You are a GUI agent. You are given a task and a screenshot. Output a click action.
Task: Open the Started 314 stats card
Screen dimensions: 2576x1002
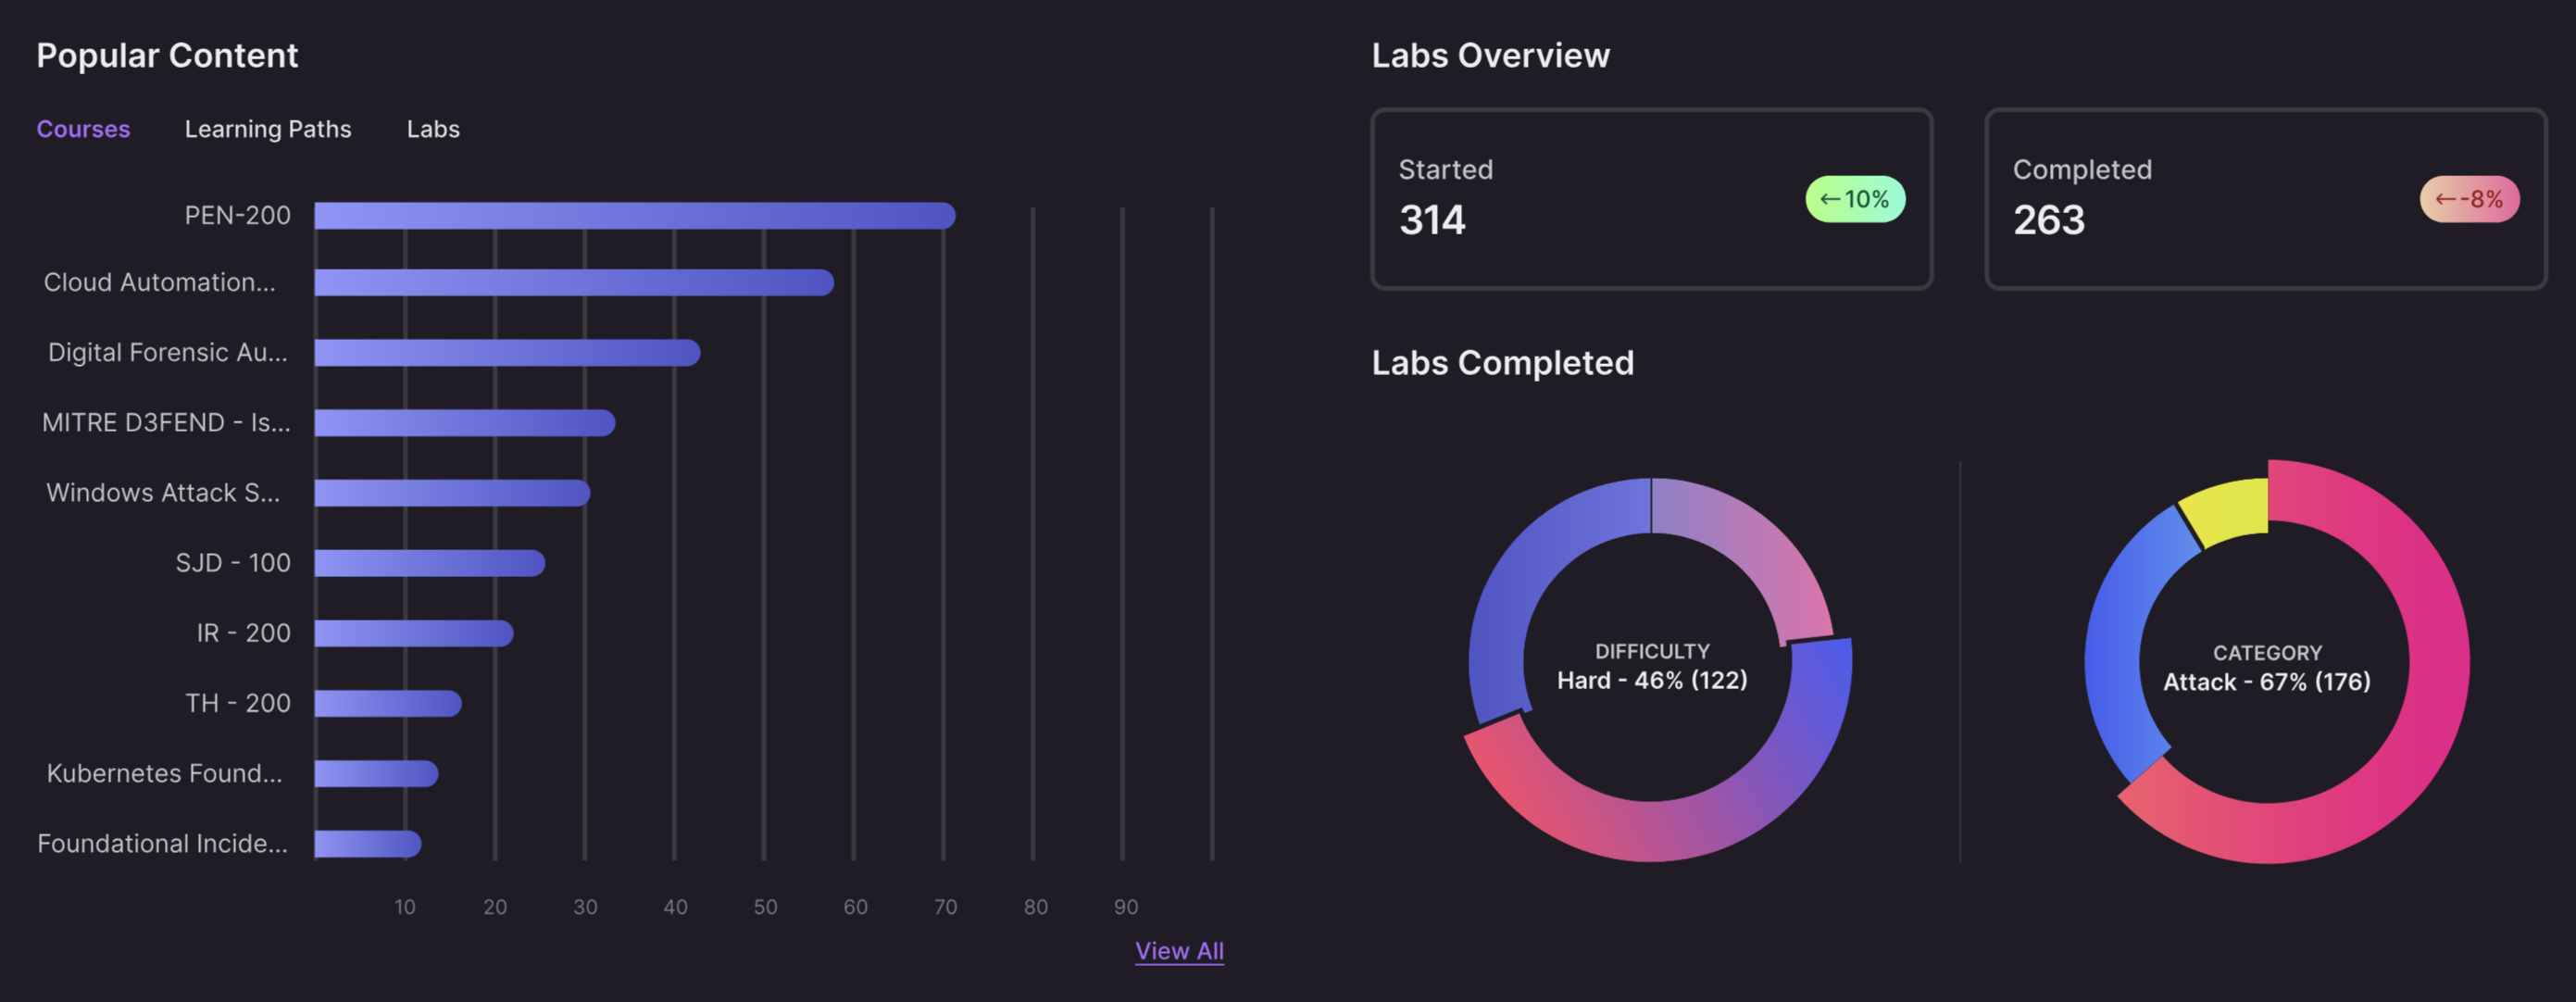(1650, 200)
